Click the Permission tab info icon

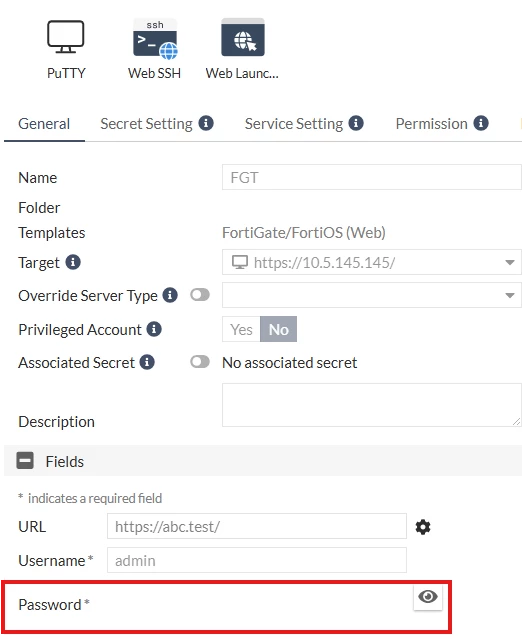click(481, 123)
